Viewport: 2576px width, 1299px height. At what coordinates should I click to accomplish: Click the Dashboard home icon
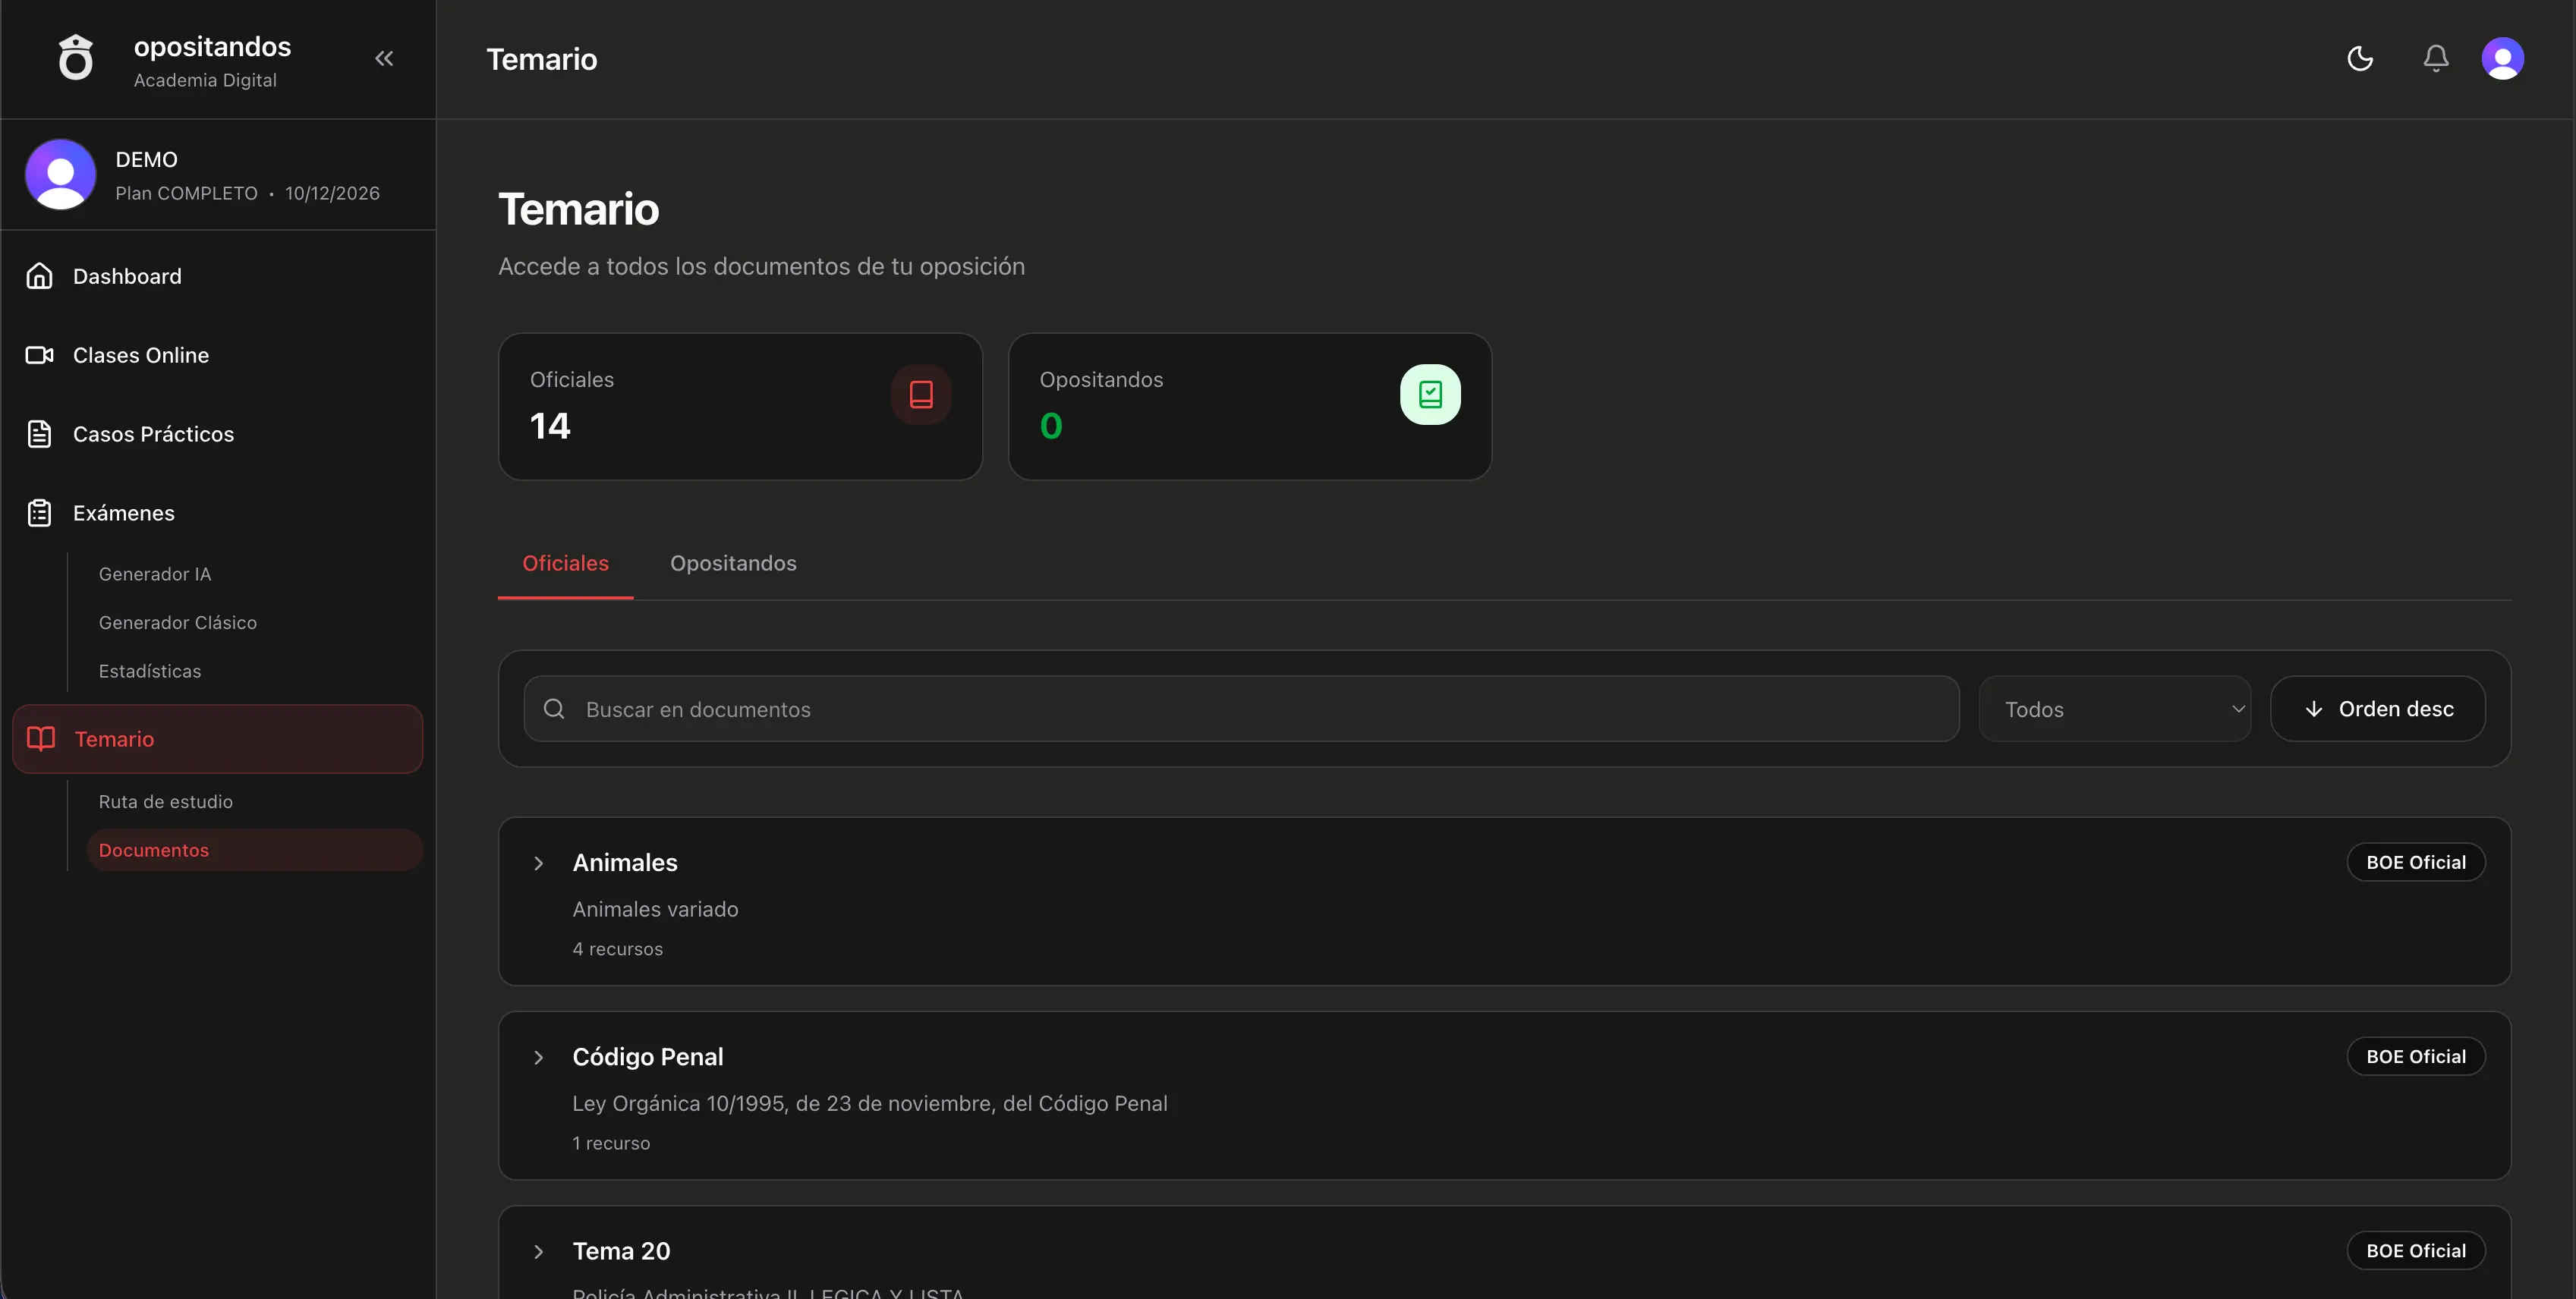pyautogui.click(x=39, y=276)
